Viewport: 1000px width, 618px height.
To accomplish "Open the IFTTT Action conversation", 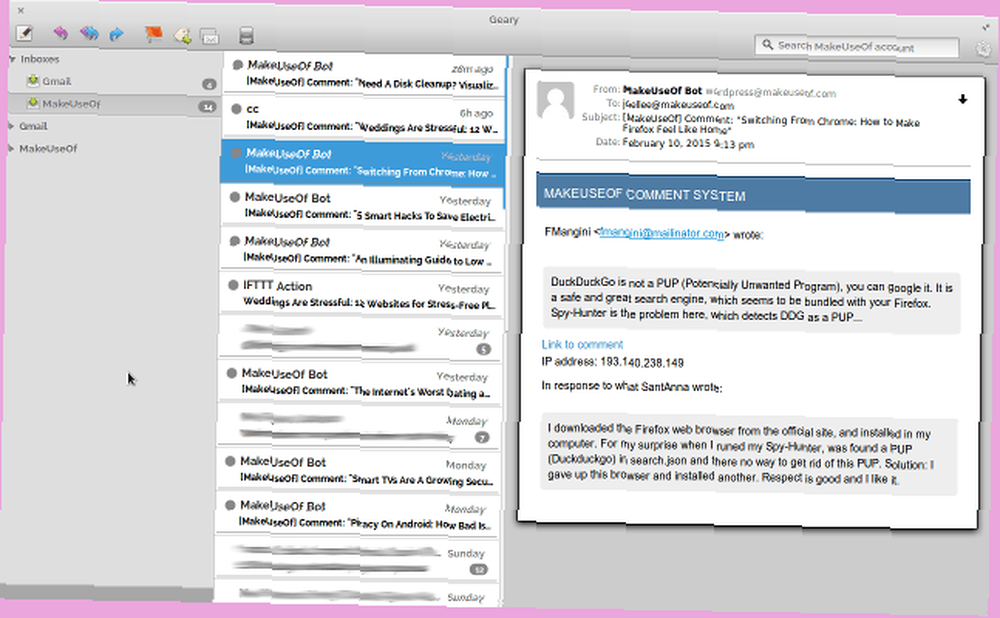I will (361, 294).
